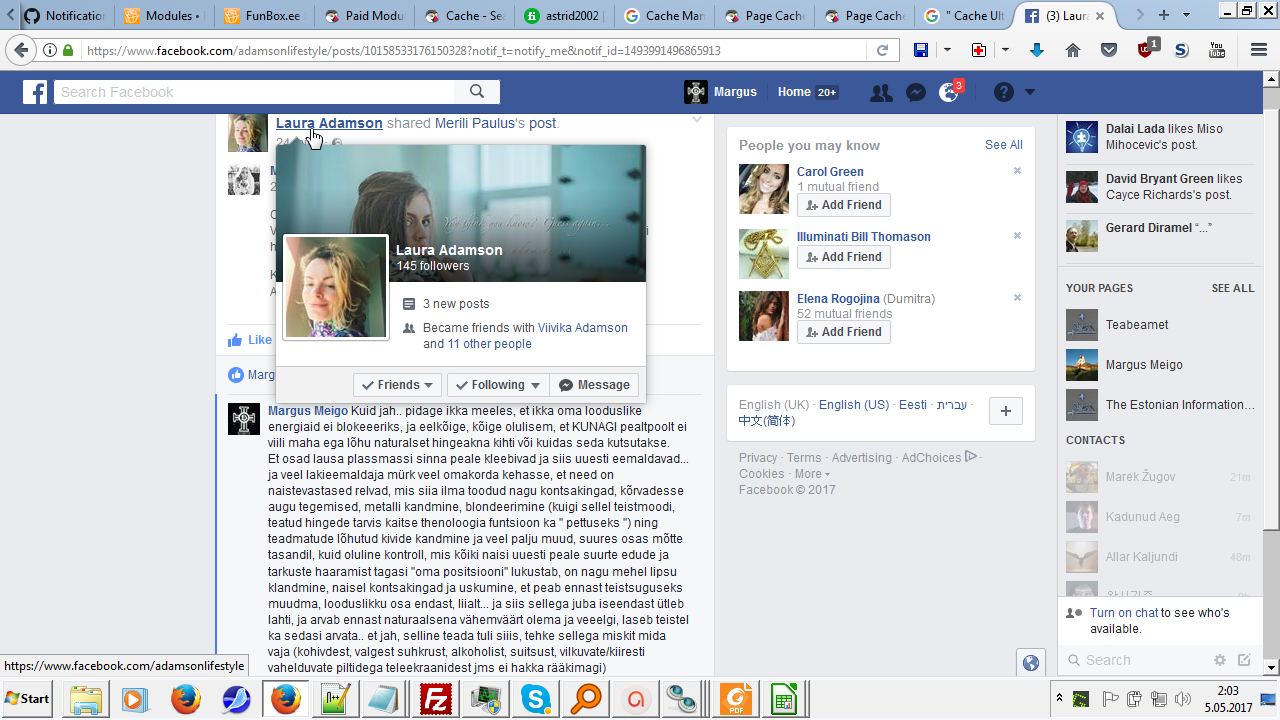Add a language with the plus button
This screenshot has height=720, width=1280.
pyautogui.click(x=1006, y=411)
